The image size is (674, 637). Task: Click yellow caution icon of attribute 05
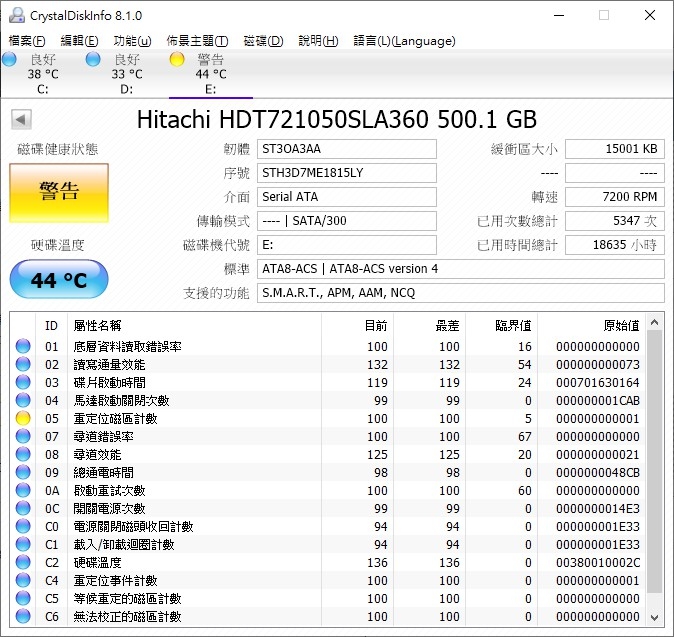pyautogui.click(x=23, y=419)
